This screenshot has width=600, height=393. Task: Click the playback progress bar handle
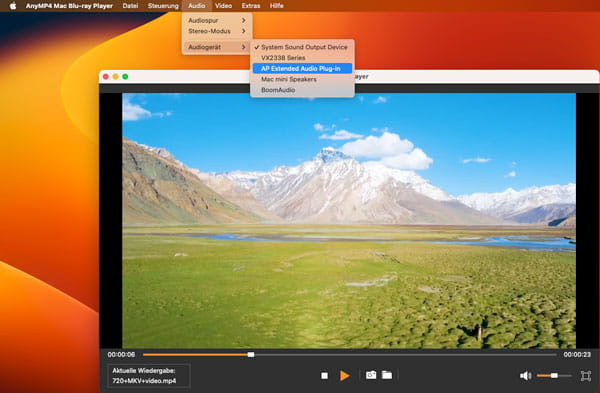tap(251, 355)
